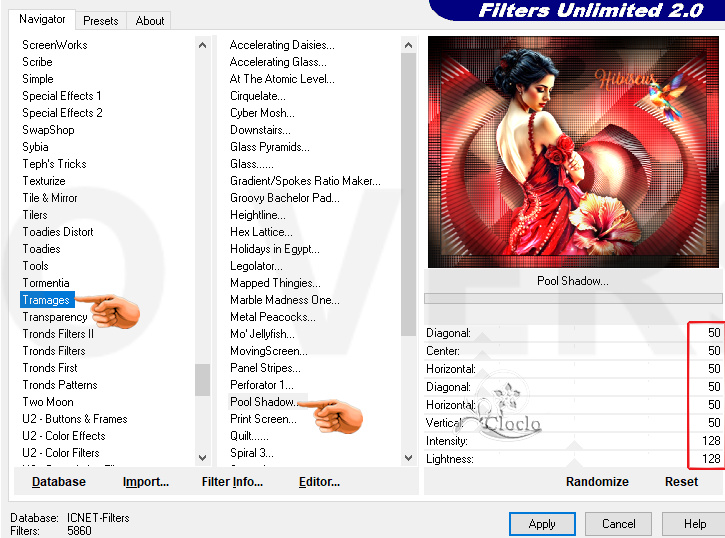Screen dimensions: 725x538
Task: Open Filter Info dialog
Action: (x=232, y=481)
